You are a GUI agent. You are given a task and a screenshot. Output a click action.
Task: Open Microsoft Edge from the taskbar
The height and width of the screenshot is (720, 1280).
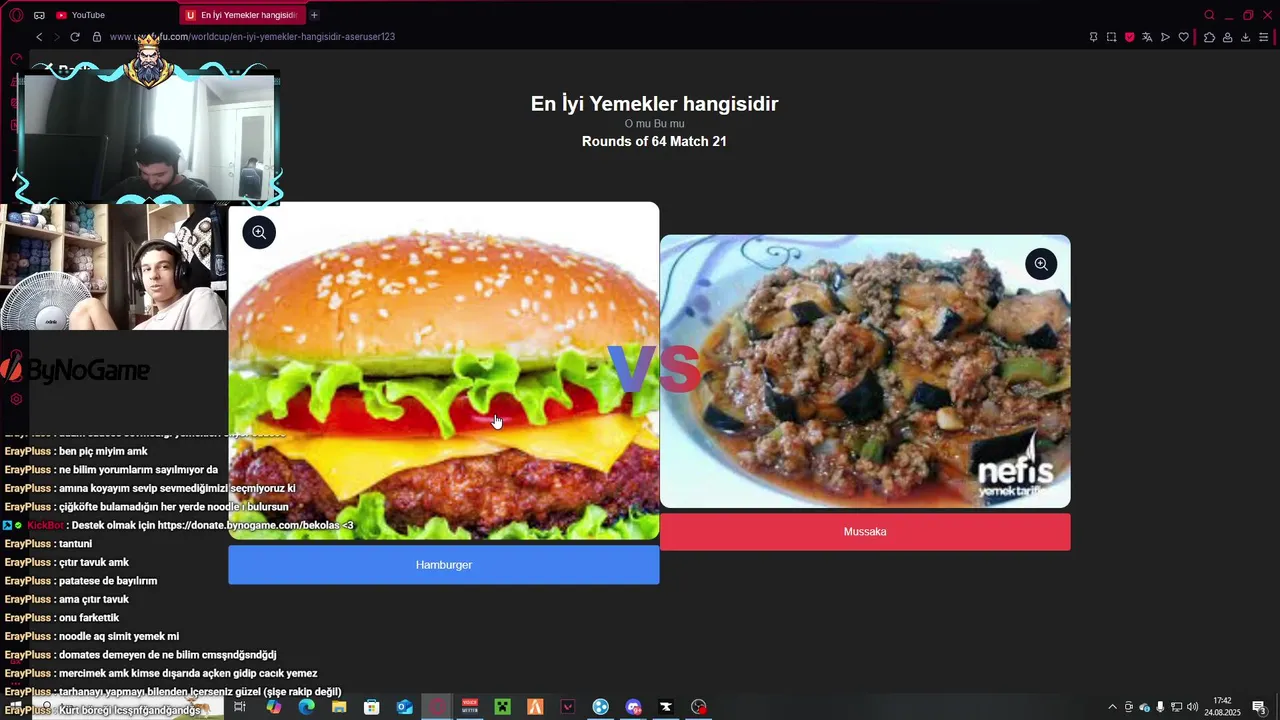click(306, 707)
